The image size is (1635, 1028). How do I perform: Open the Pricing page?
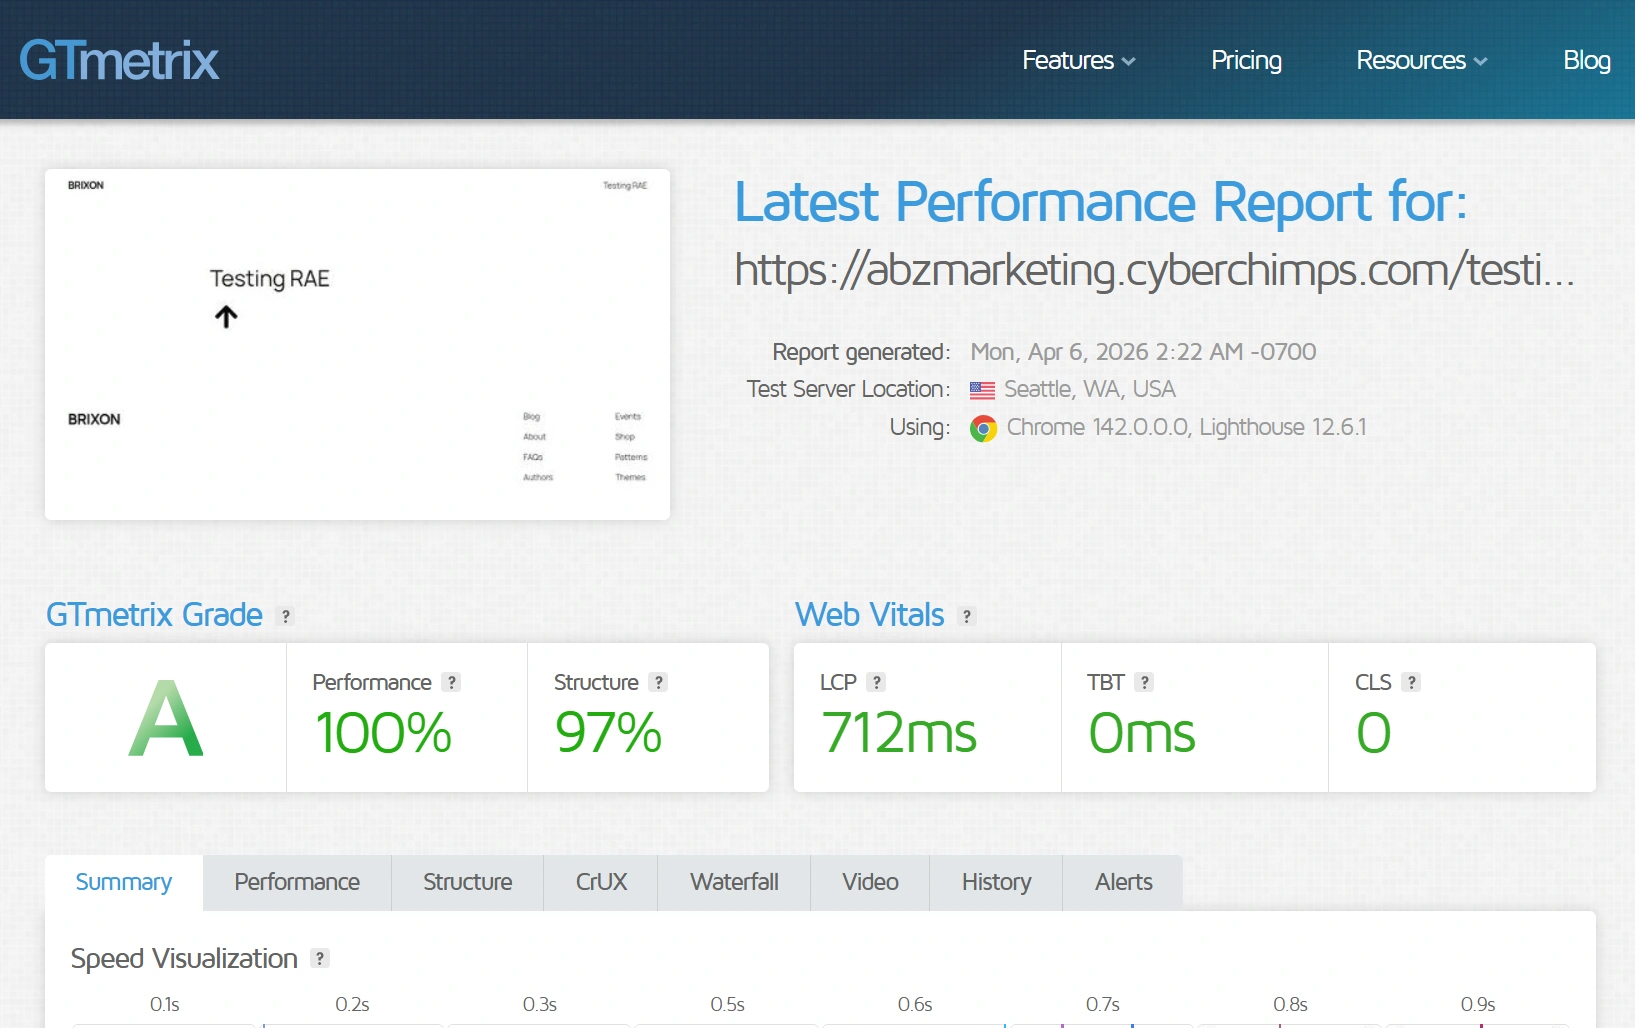click(1246, 60)
